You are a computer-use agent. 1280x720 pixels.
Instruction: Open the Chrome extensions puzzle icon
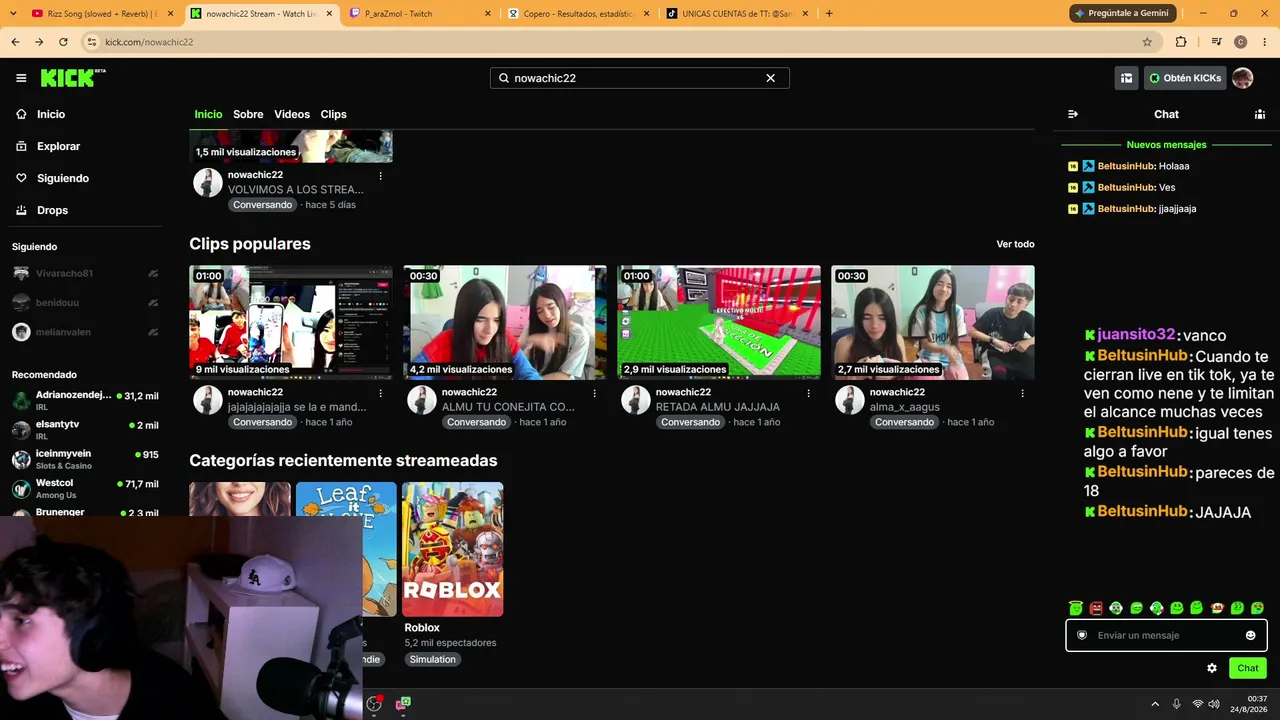click(1181, 42)
